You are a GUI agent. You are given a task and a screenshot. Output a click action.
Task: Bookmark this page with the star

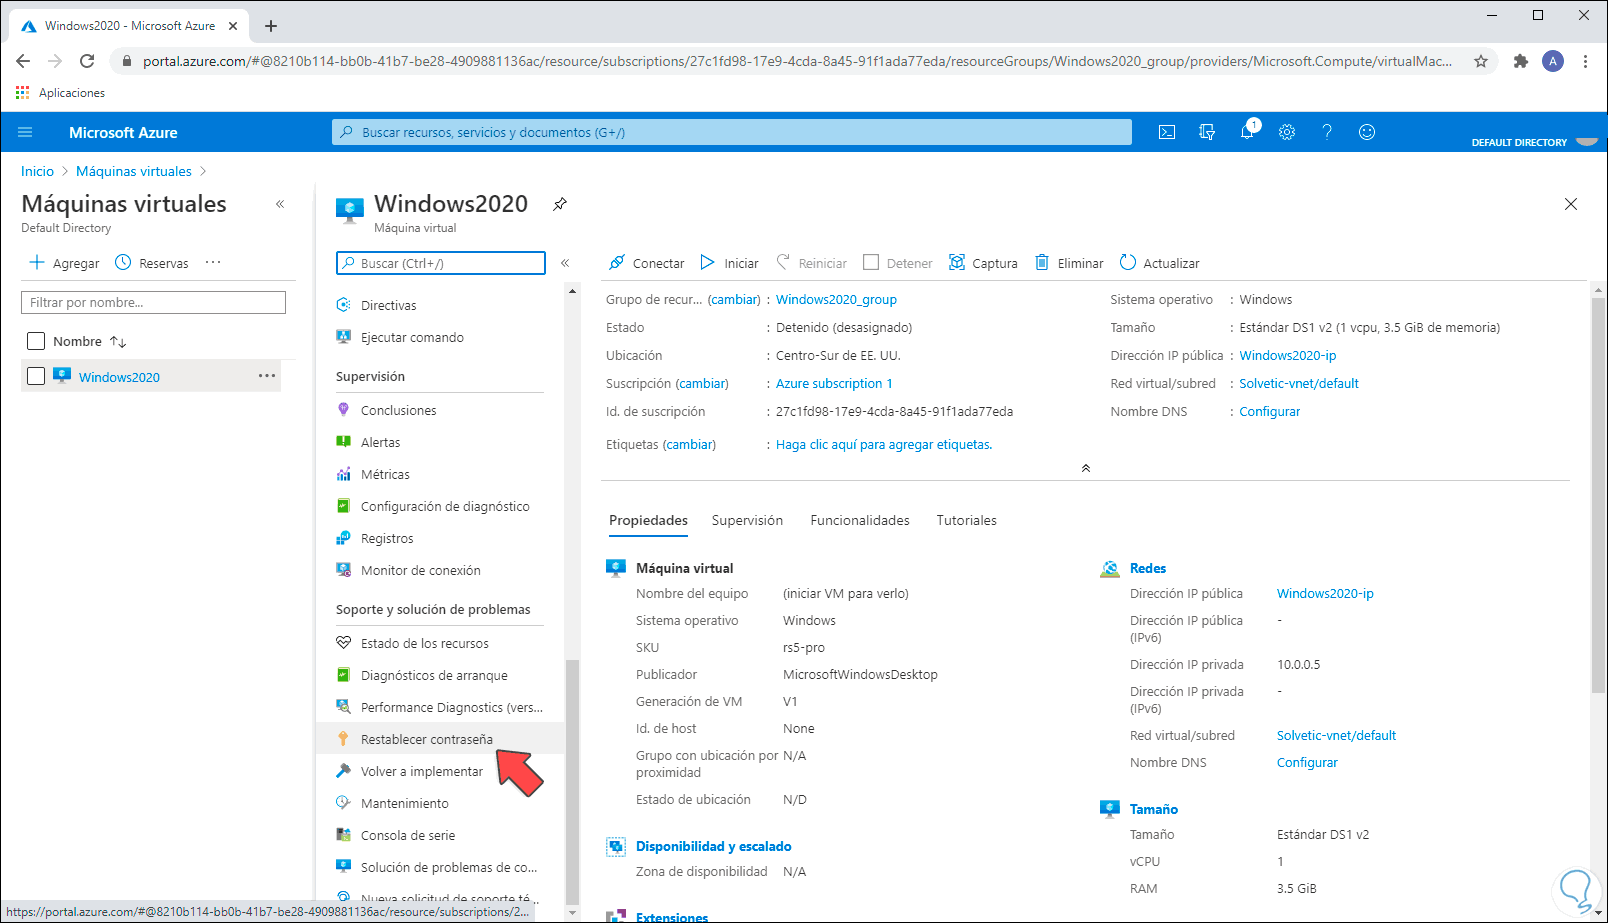pyautogui.click(x=1481, y=61)
